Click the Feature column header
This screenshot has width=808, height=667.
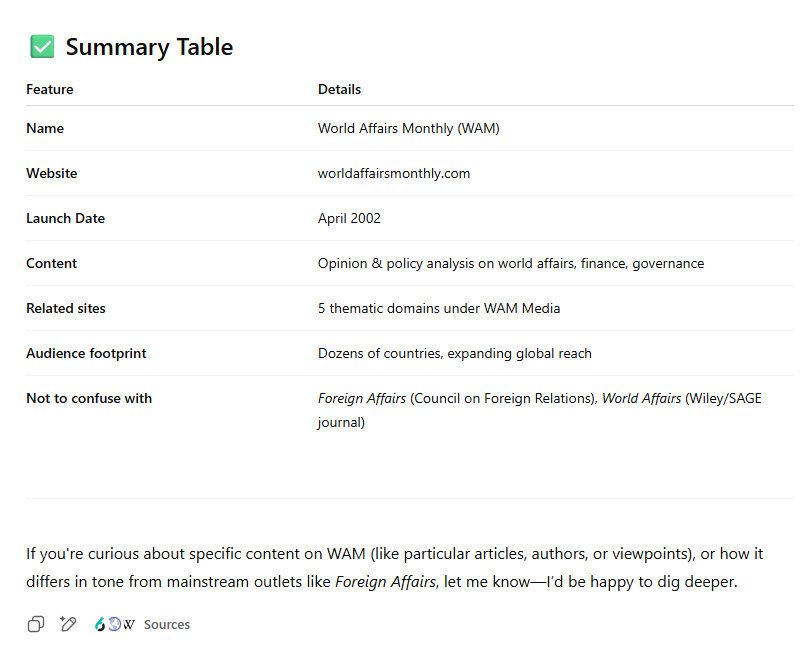(x=50, y=89)
